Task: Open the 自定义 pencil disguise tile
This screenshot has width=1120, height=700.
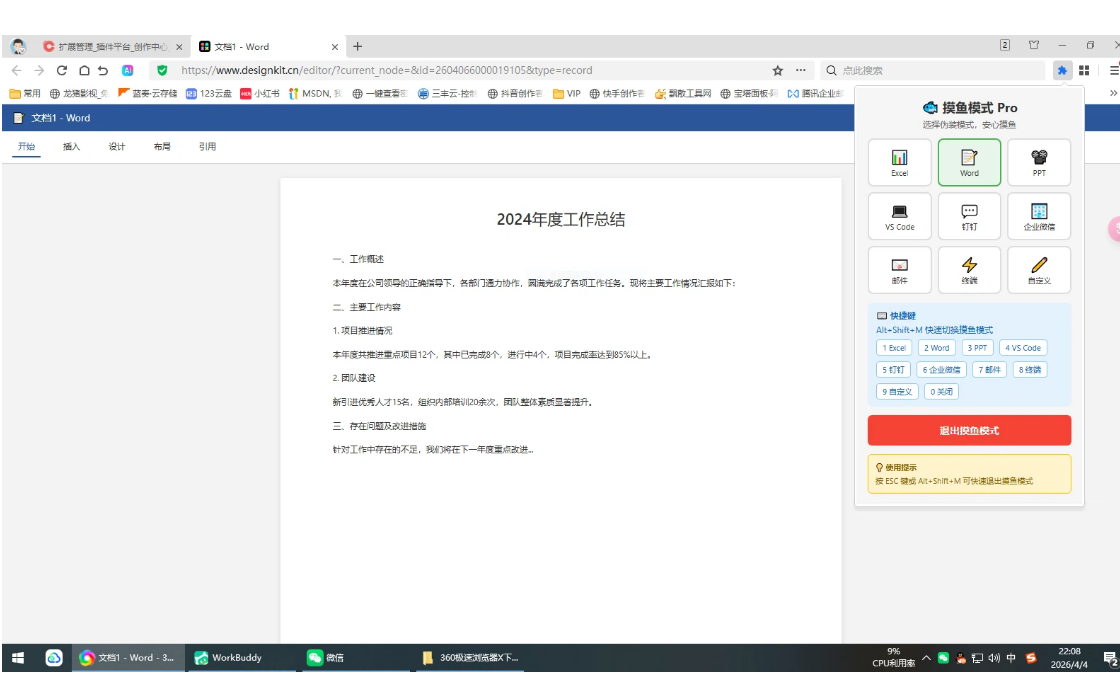Action: (x=1039, y=270)
